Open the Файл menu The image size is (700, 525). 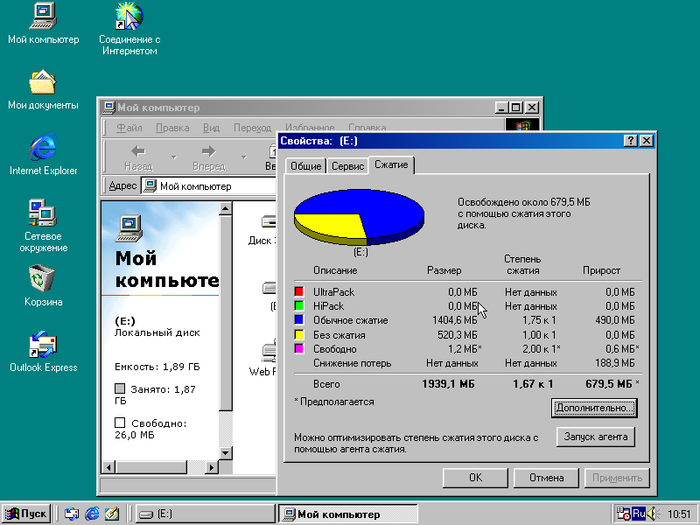tap(128, 128)
